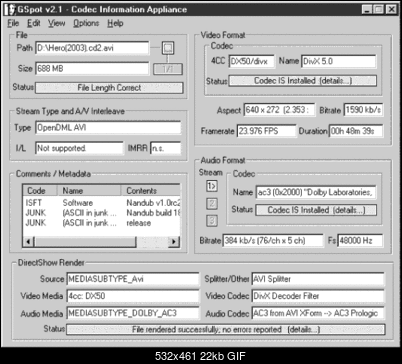
Task: Select the JUNK row with release
Action: click(x=102, y=223)
